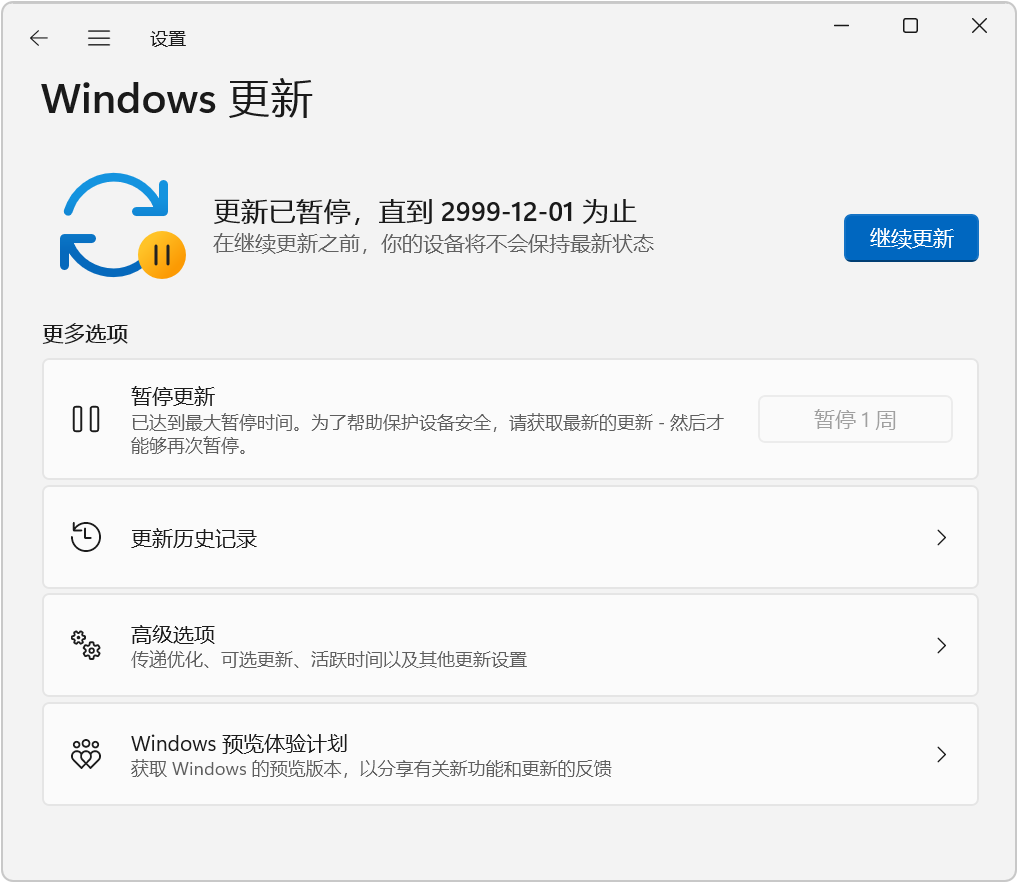Viewport: 1018px width, 883px height.
Task: Click the clock history icon
Action: (86, 537)
